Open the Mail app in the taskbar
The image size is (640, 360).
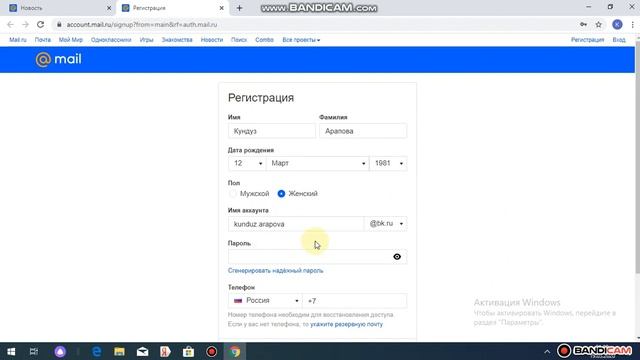pyautogui.click(x=142, y=351)
